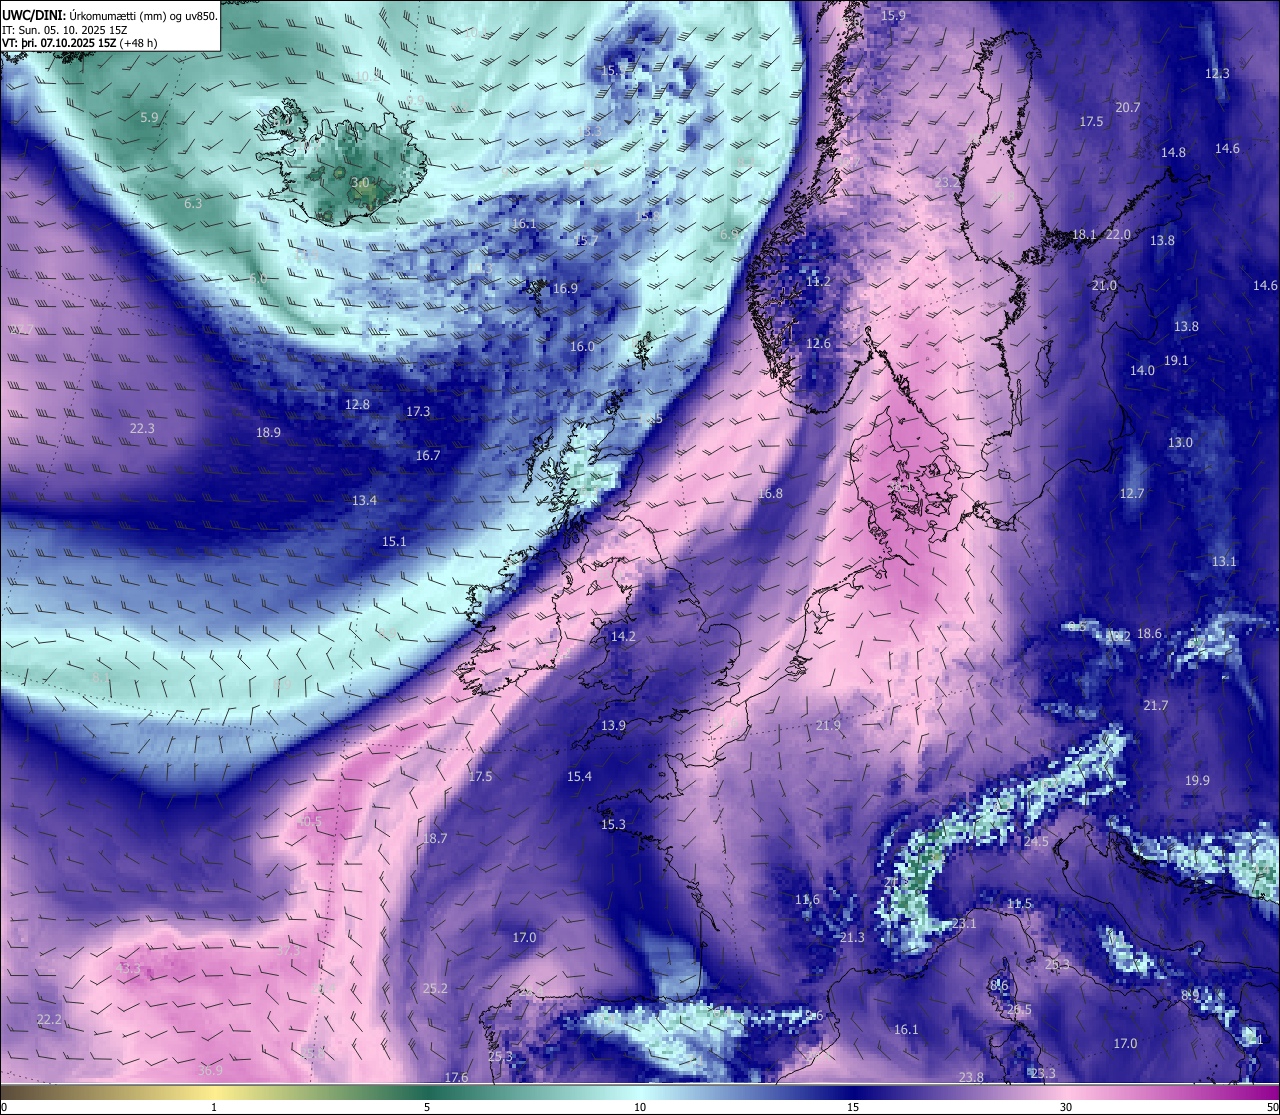Click the 12.6 value label
1280x1115 pixels.
(x=818, y=344)
